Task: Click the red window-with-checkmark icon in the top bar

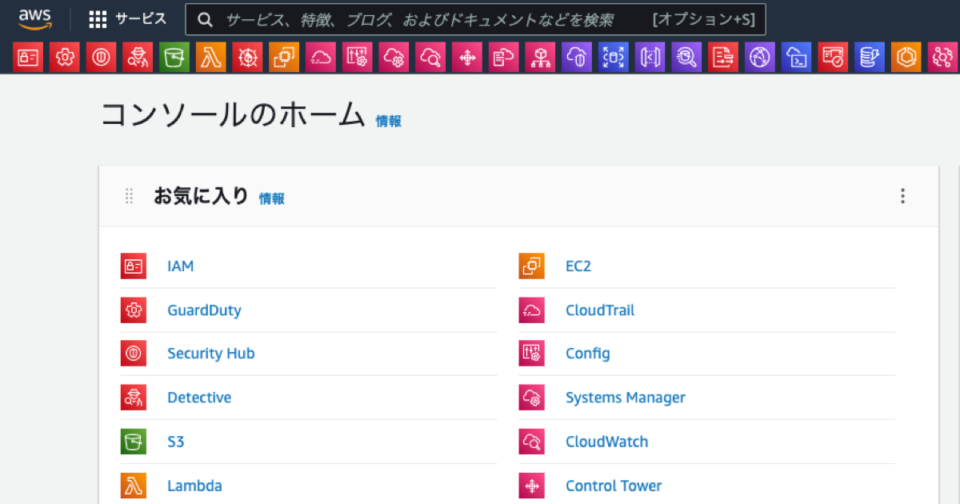Action: 833,58
